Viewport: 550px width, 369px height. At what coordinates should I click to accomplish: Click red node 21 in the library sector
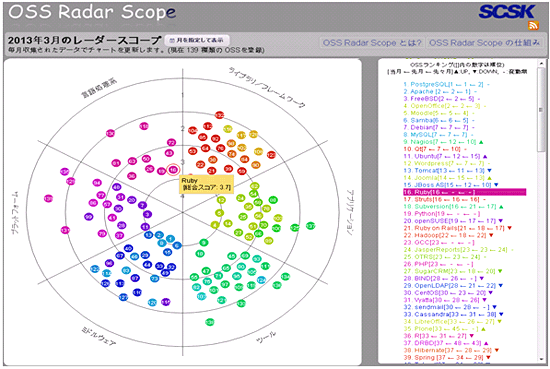tap(211, 171)
